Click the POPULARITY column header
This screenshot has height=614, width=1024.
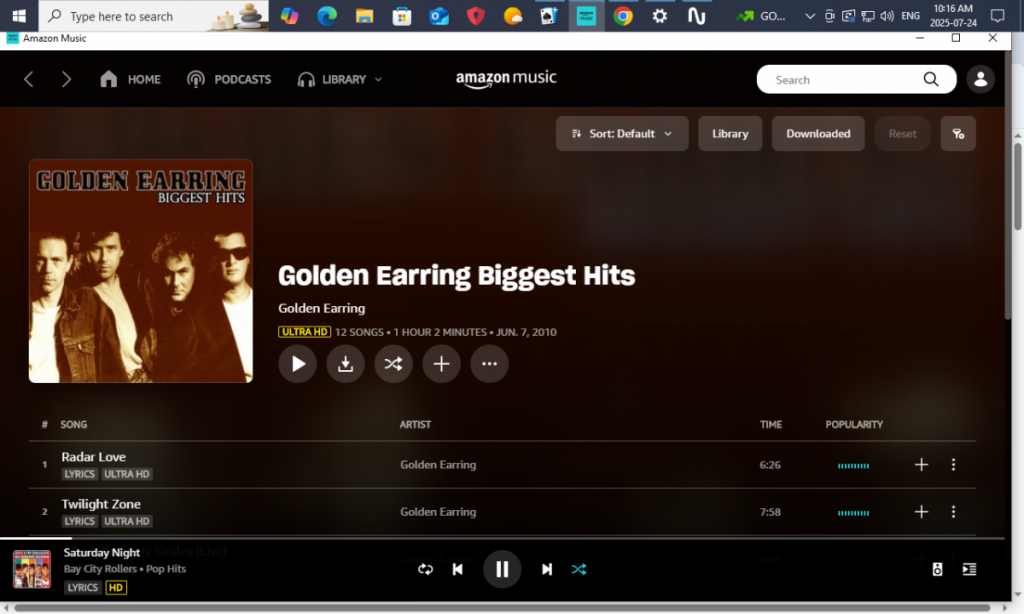point(854,425)
